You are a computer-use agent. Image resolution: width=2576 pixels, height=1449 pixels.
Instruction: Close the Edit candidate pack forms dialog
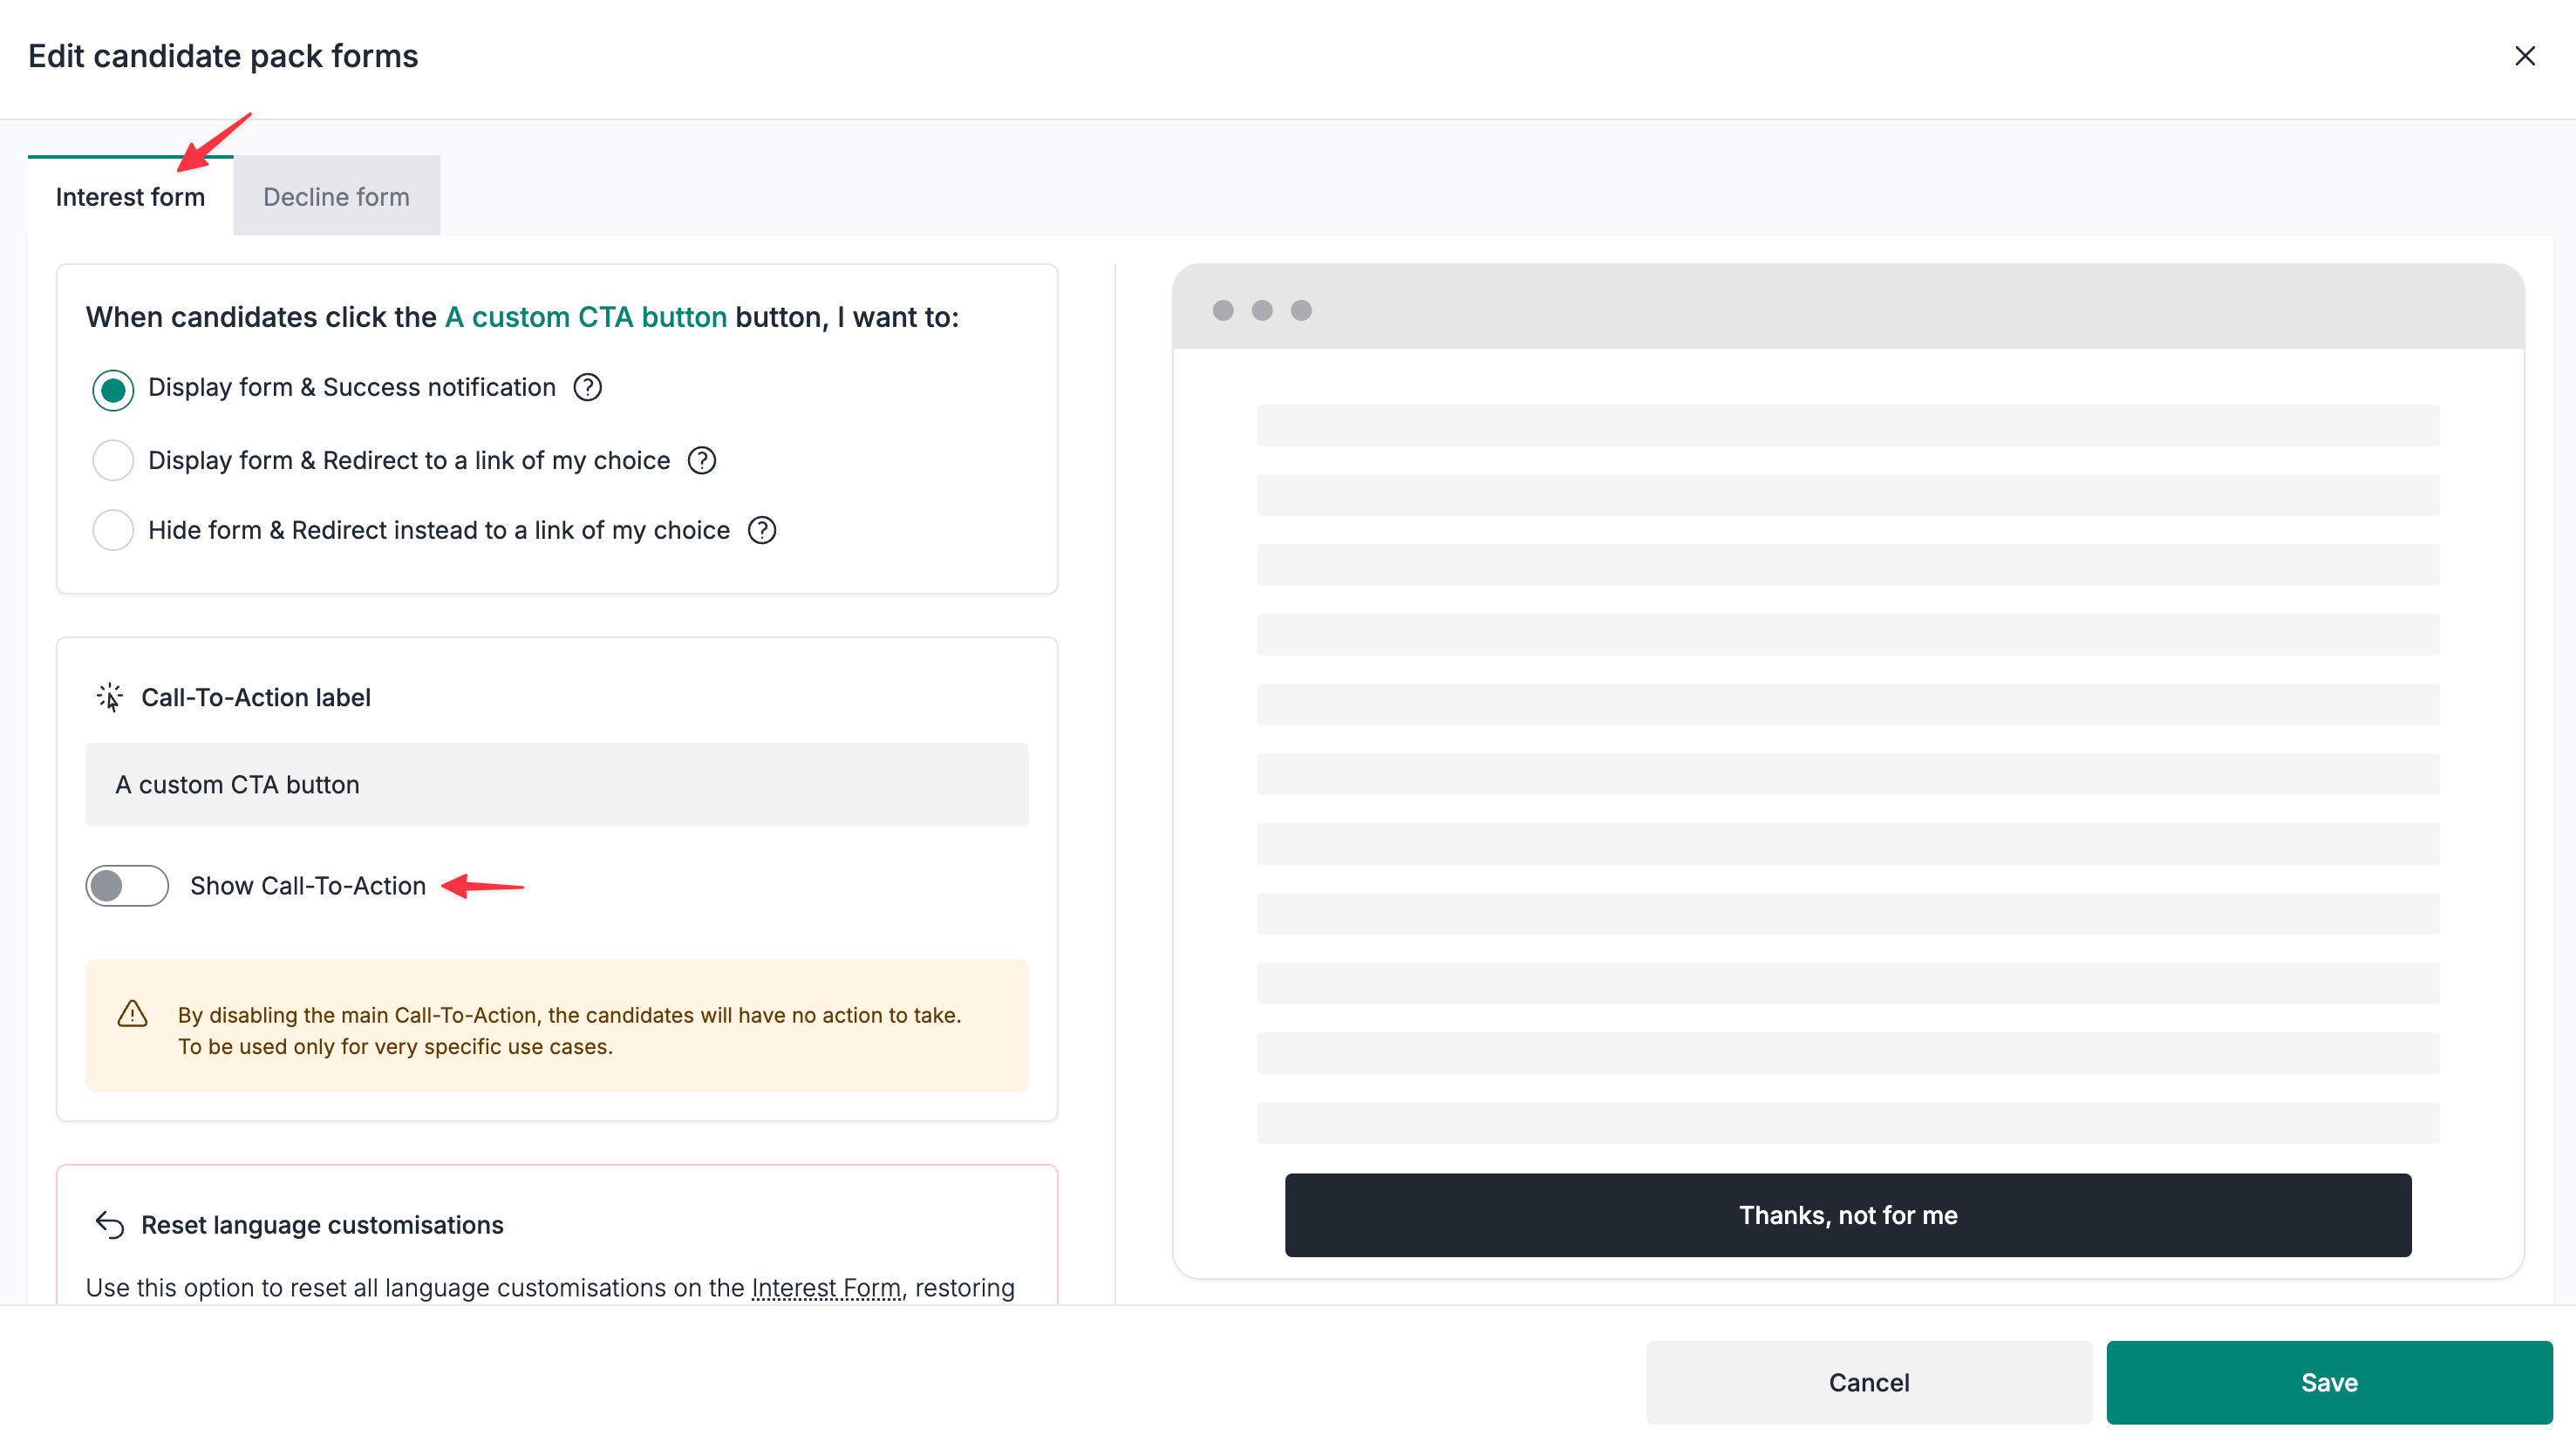(x=2525, y=56)
